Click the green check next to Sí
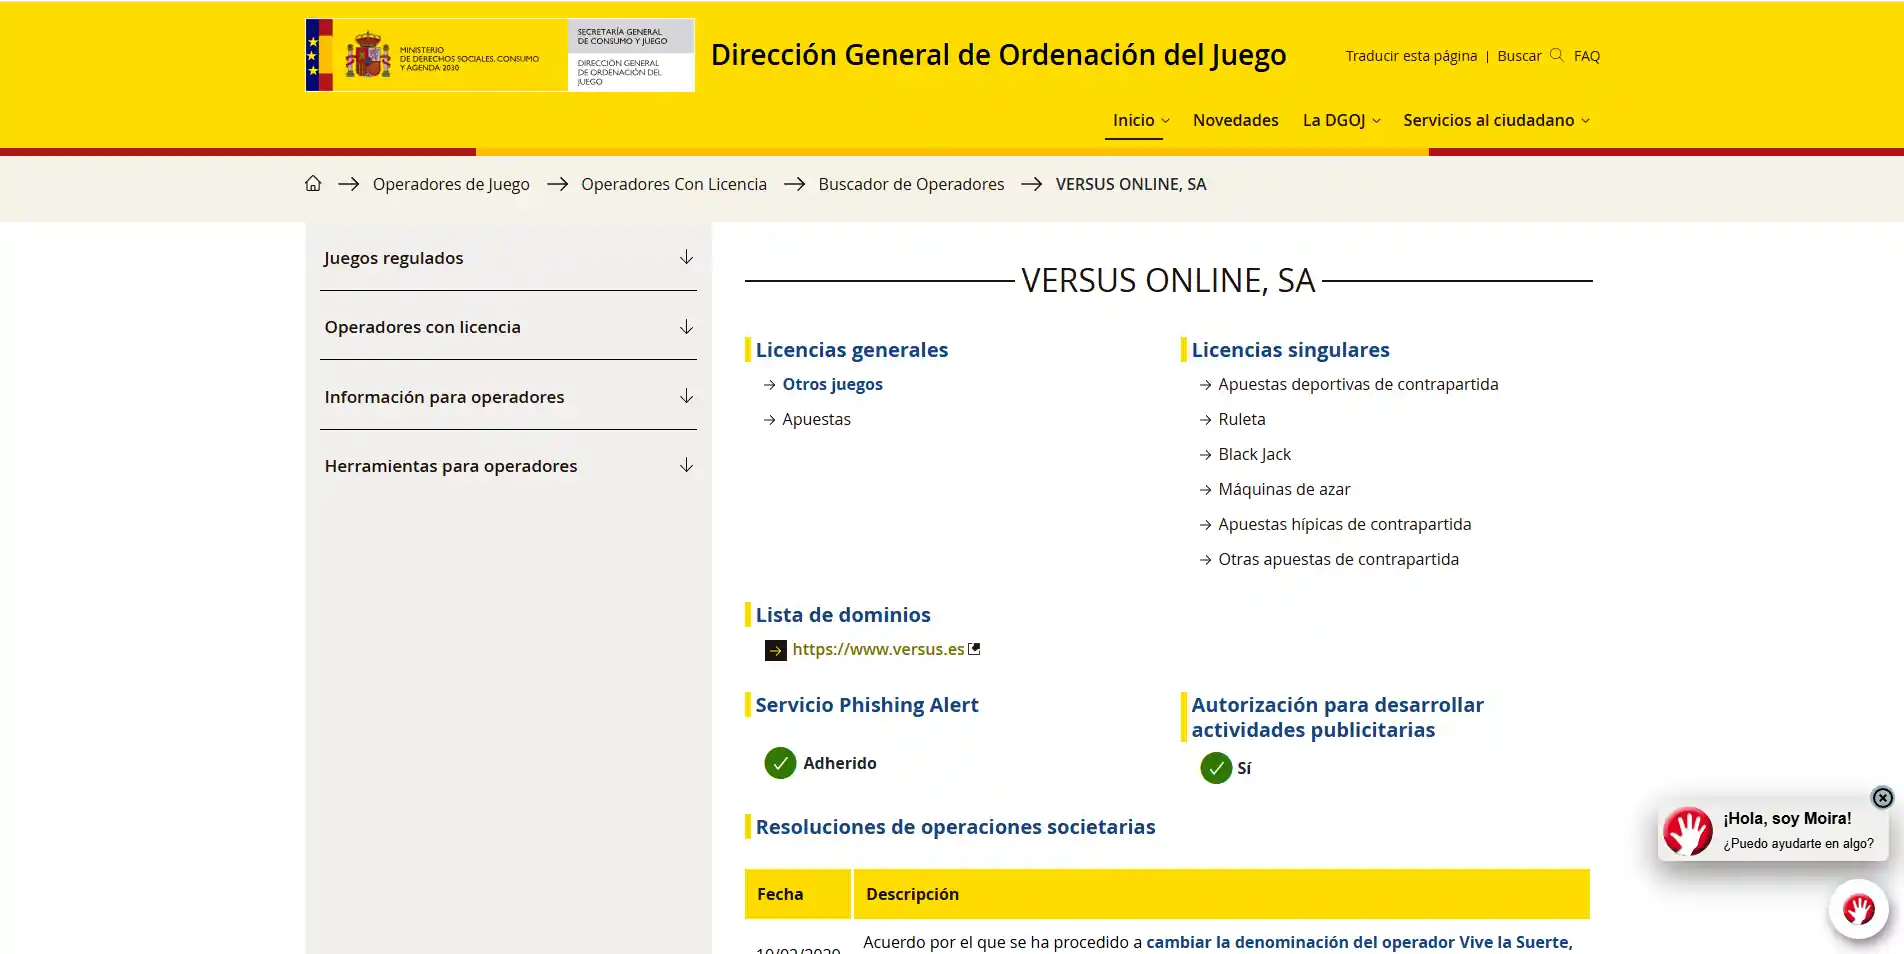 [x=1216, y=768]
